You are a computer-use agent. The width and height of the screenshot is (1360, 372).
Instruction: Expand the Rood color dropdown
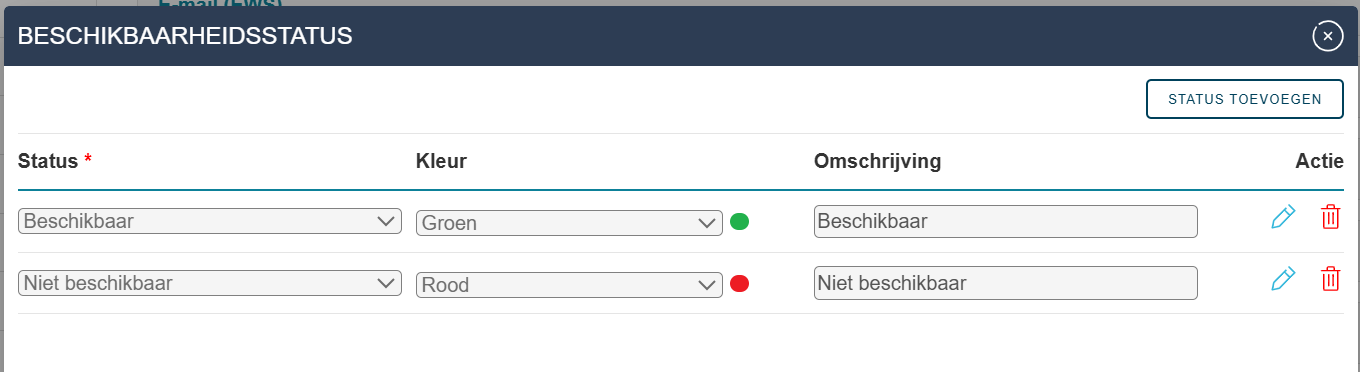pos(569,285)
